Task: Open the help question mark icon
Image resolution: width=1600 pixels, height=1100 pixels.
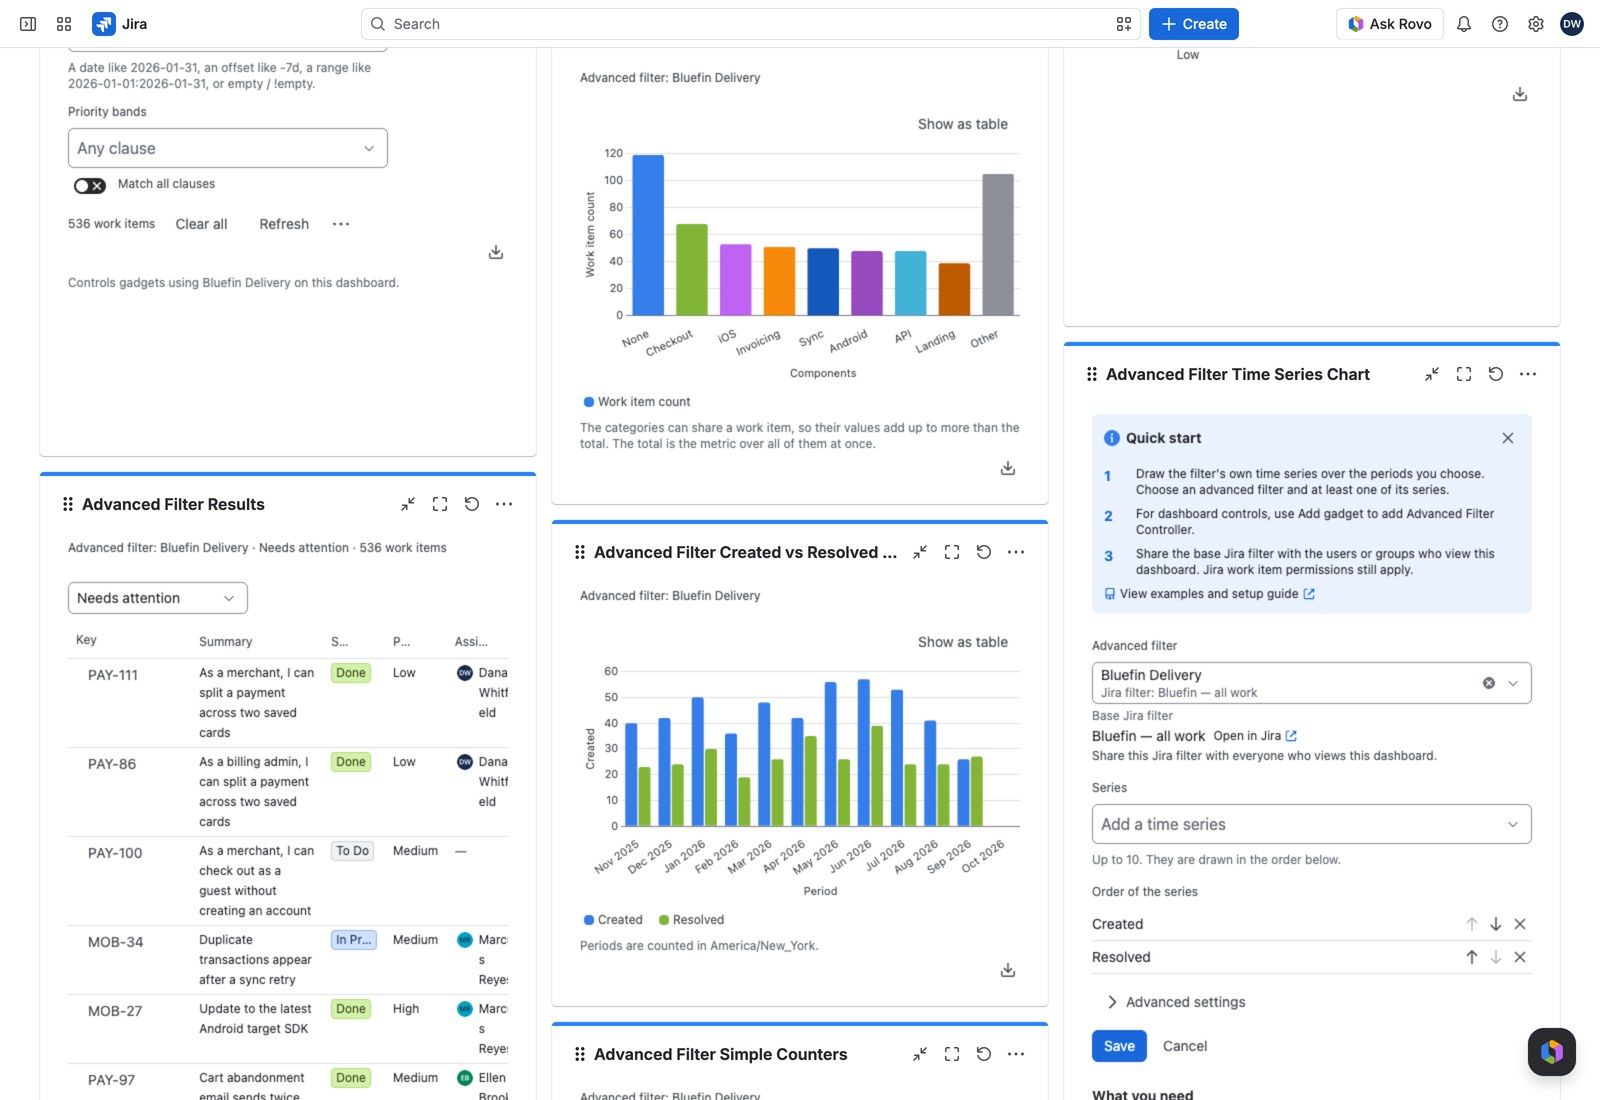Action: [x=1500, y=24]
